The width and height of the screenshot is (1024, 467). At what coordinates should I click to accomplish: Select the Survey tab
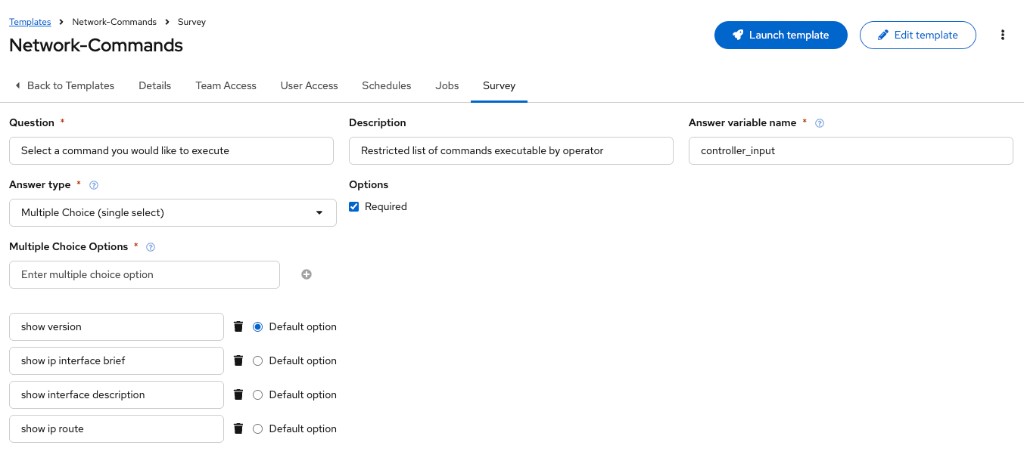click(499, 86)
